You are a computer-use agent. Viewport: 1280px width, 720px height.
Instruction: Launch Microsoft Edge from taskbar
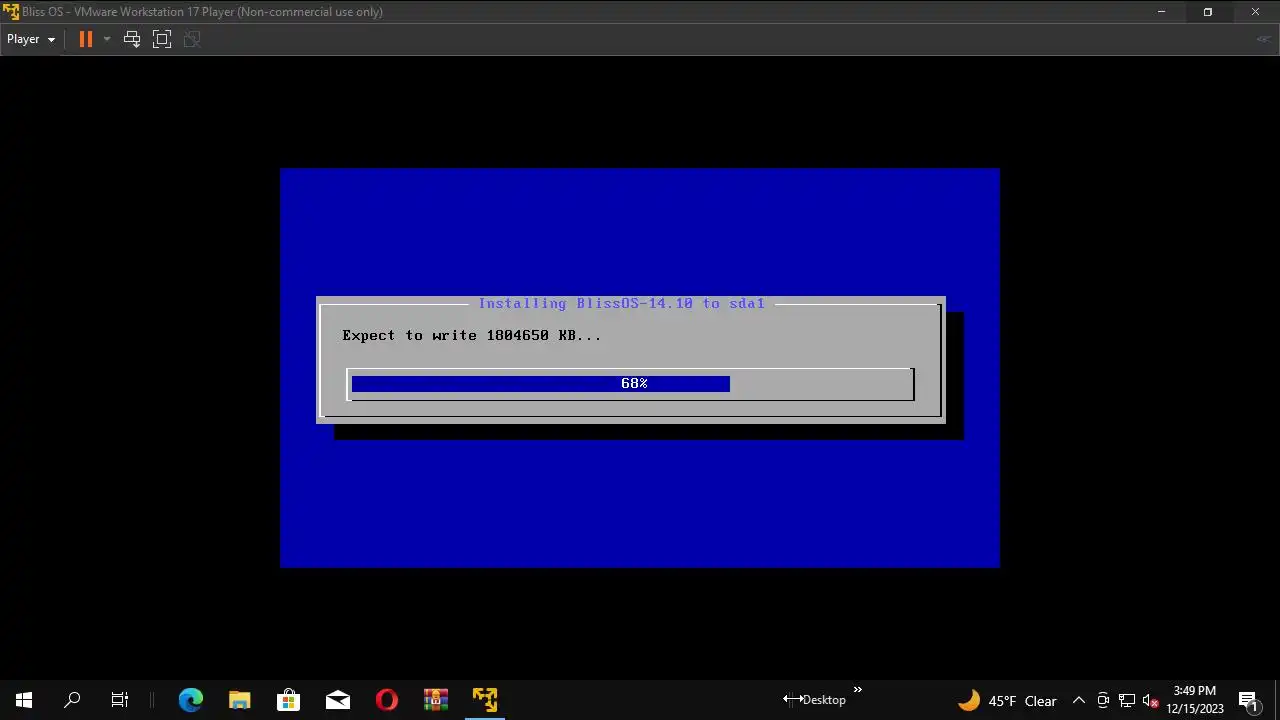(x=190, y=700)
